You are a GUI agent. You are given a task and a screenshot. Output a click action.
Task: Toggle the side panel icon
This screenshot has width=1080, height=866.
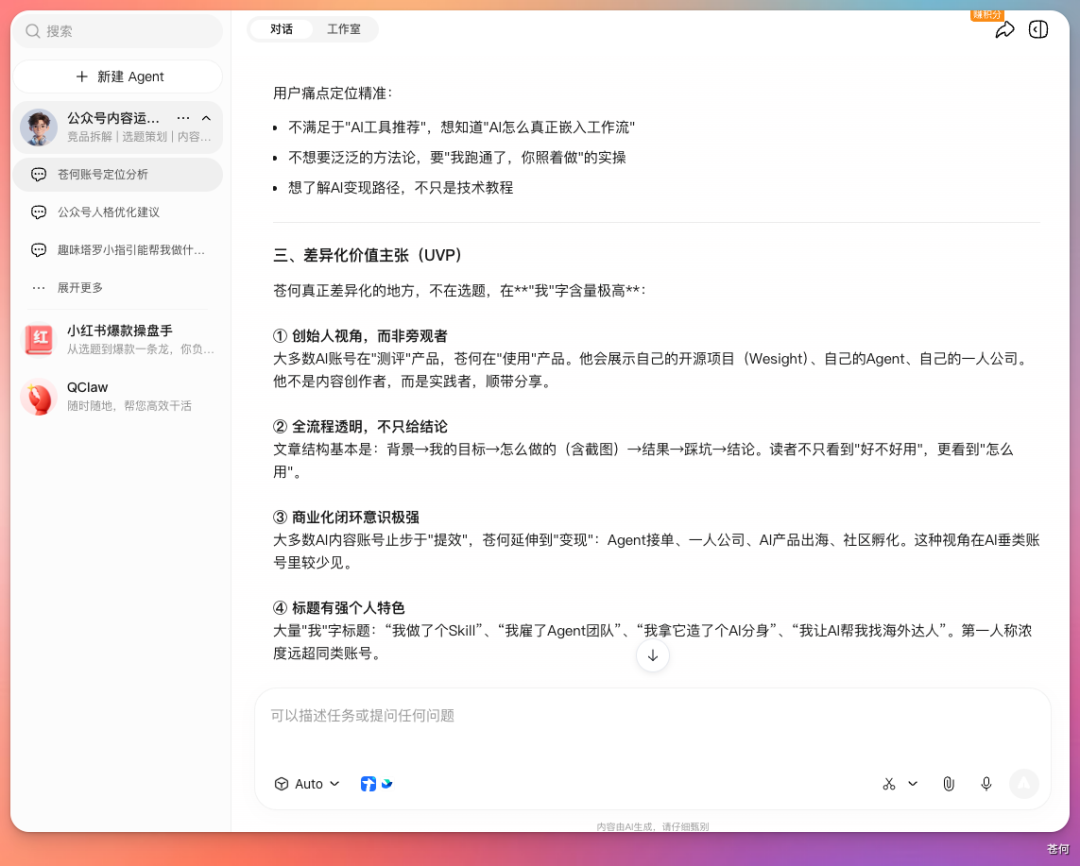[1038, 30]
